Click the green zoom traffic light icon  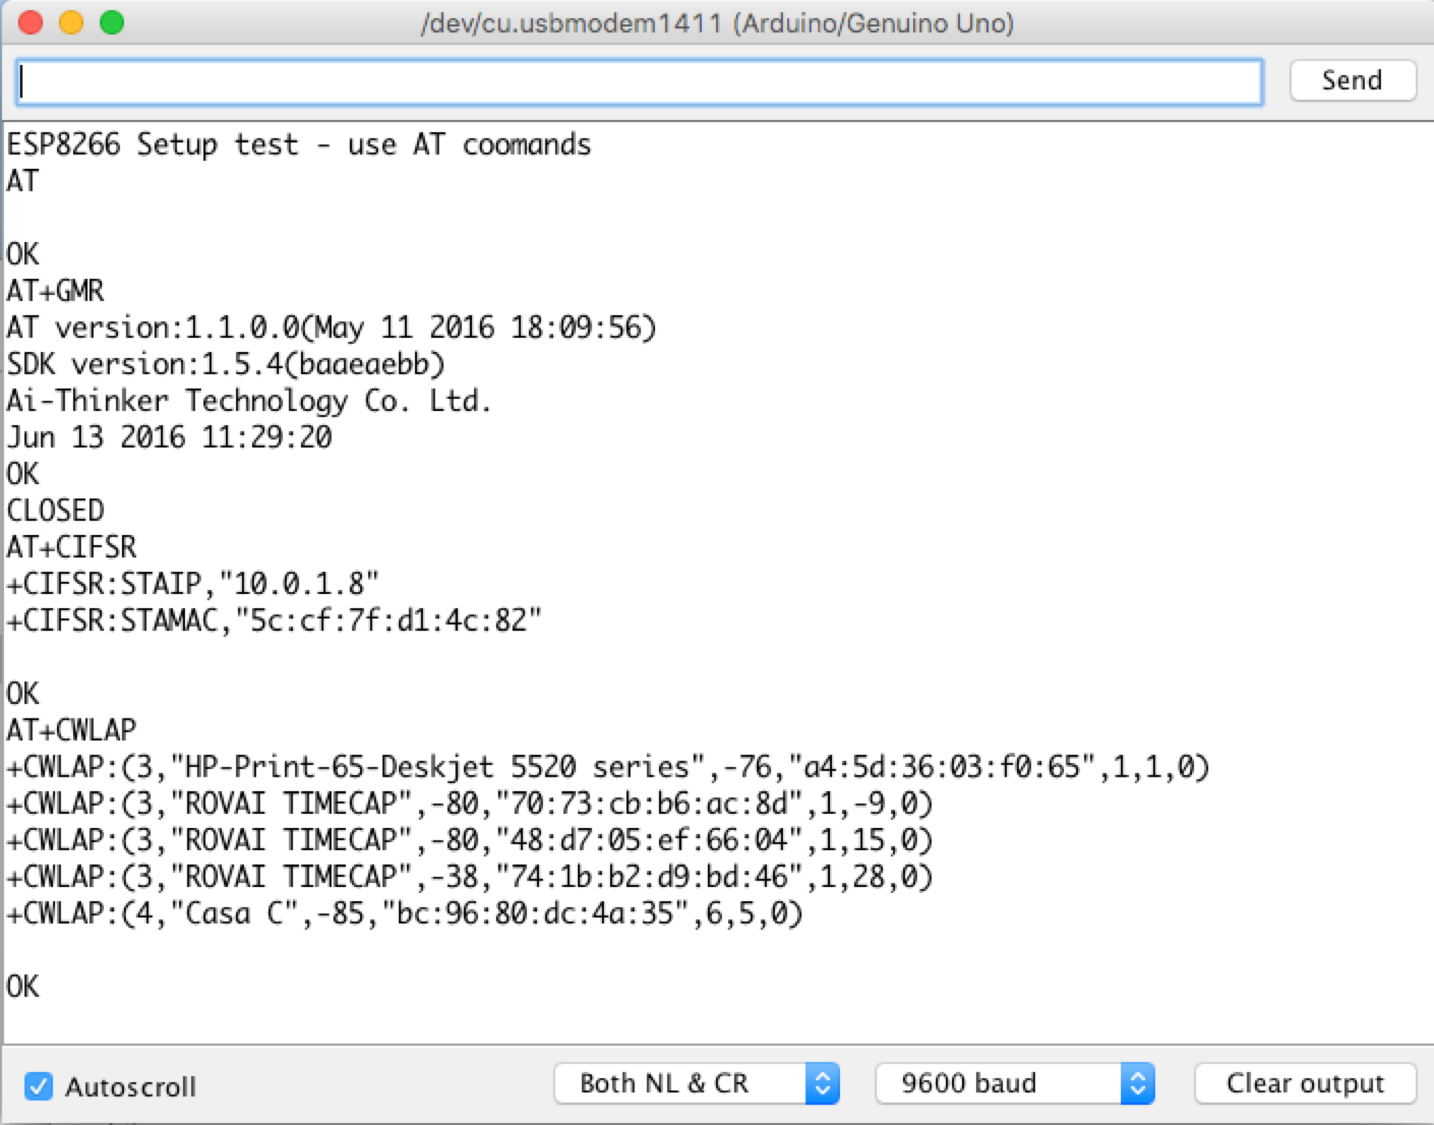tap(110, 22)
